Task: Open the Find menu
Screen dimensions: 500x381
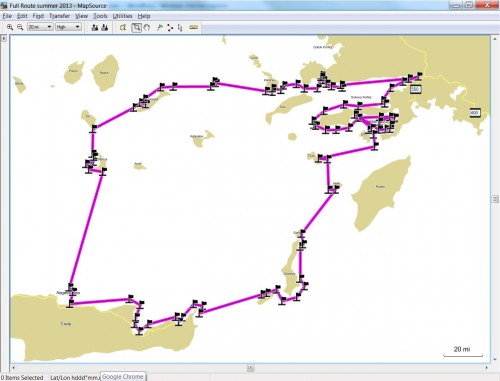Action: [38, 16]
